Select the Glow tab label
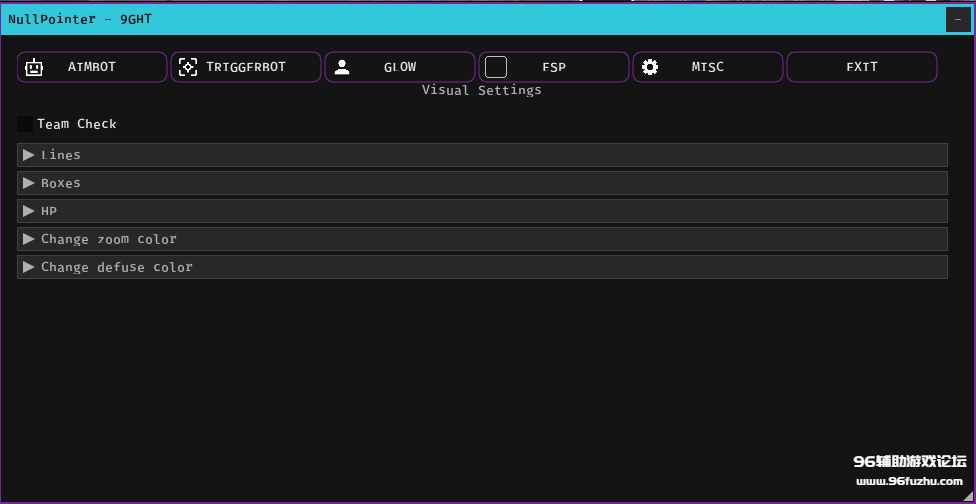This screenshot has height=504, width=976. click(x=400, y=67)
